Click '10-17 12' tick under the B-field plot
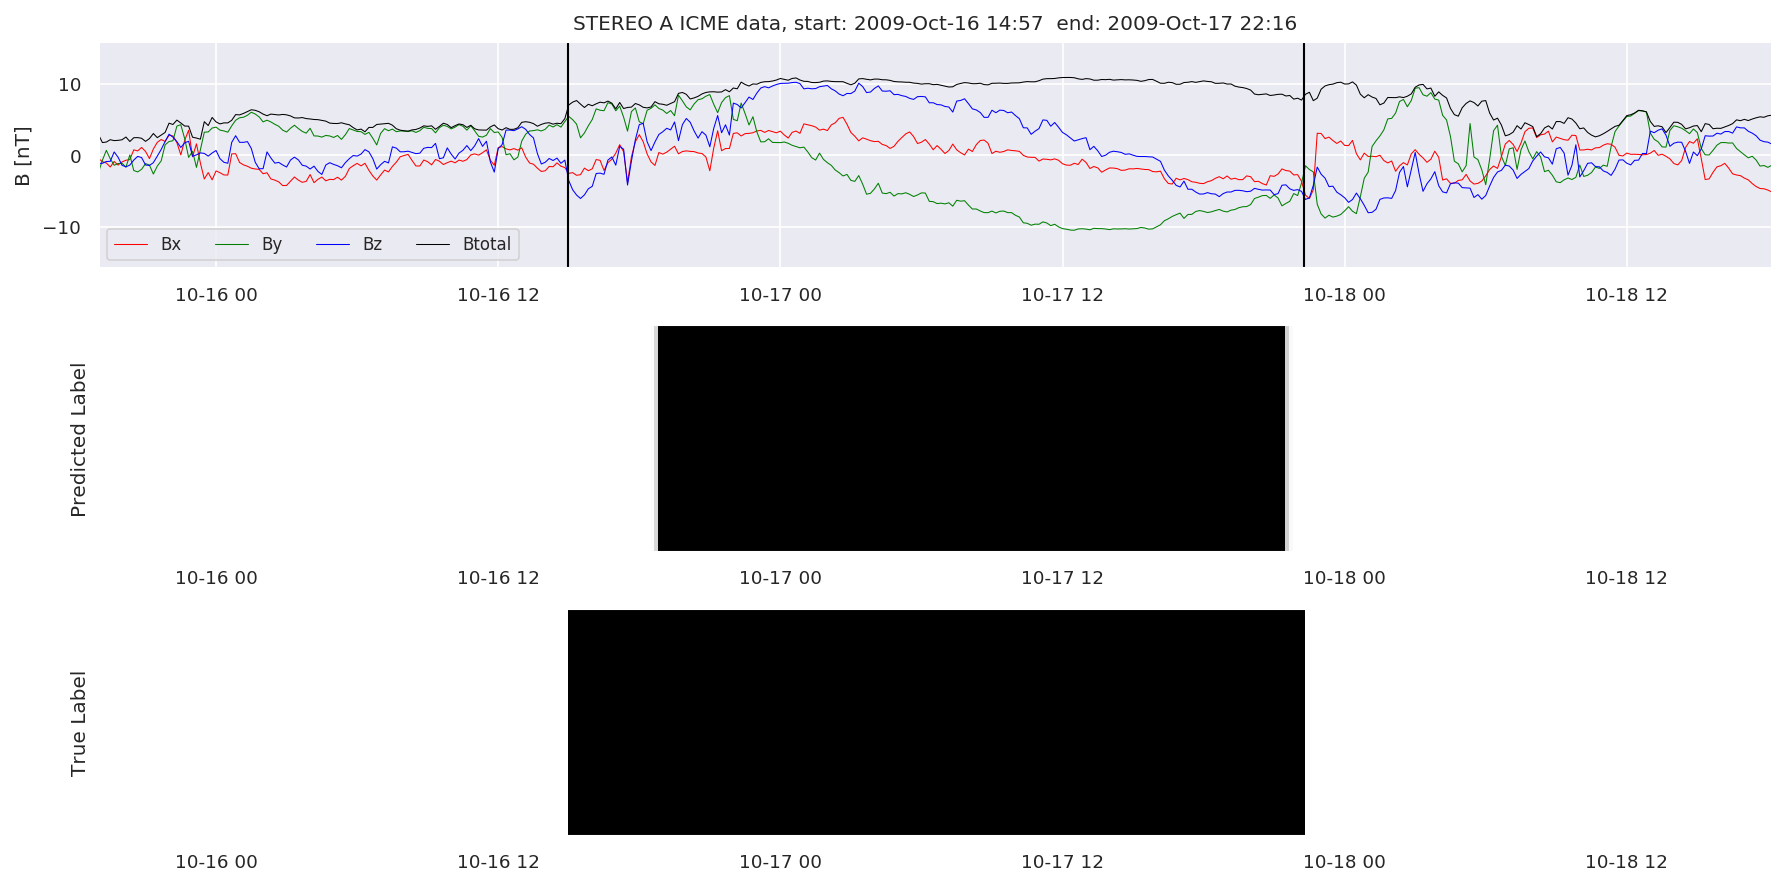Viewport: 1786px width, 886px height. click(x=1062, y=295)
